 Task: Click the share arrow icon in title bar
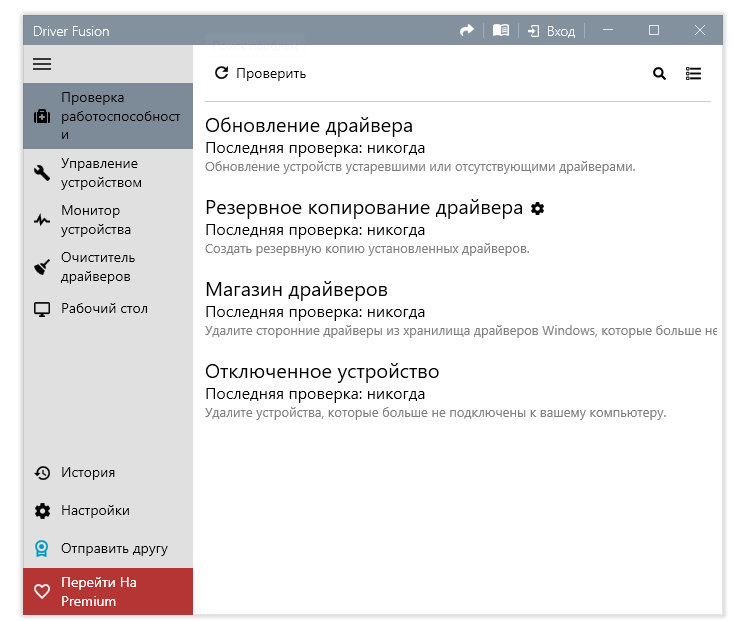click(466, 31)
